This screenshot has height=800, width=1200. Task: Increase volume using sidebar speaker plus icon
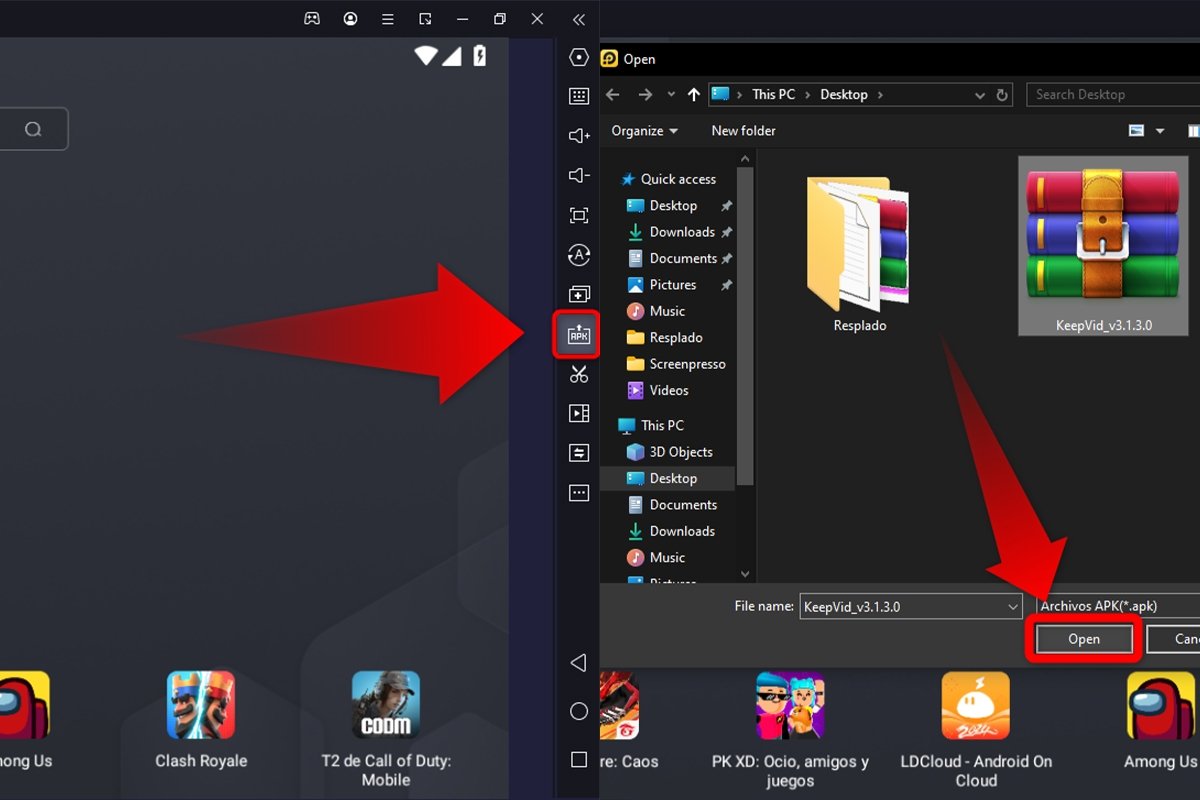coord(579,136)
